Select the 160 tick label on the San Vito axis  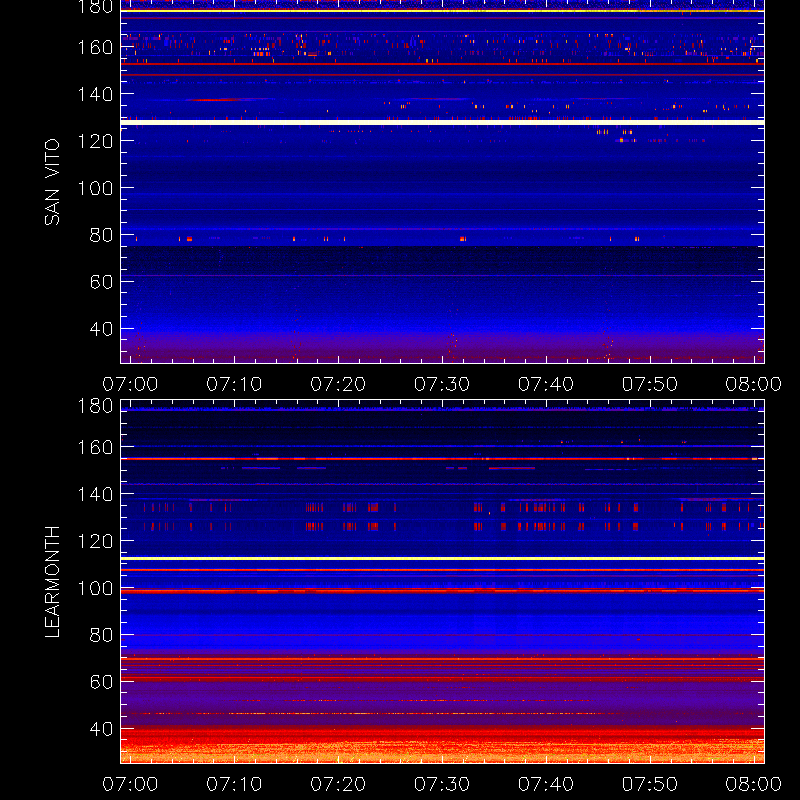click(x=95, y=47)
